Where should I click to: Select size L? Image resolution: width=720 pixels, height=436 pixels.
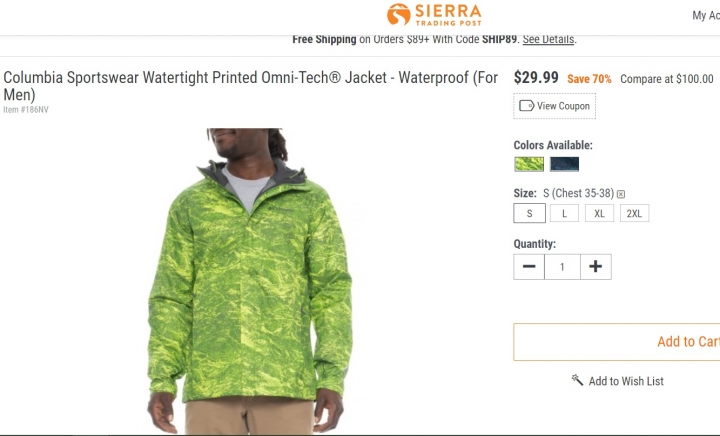564,213
